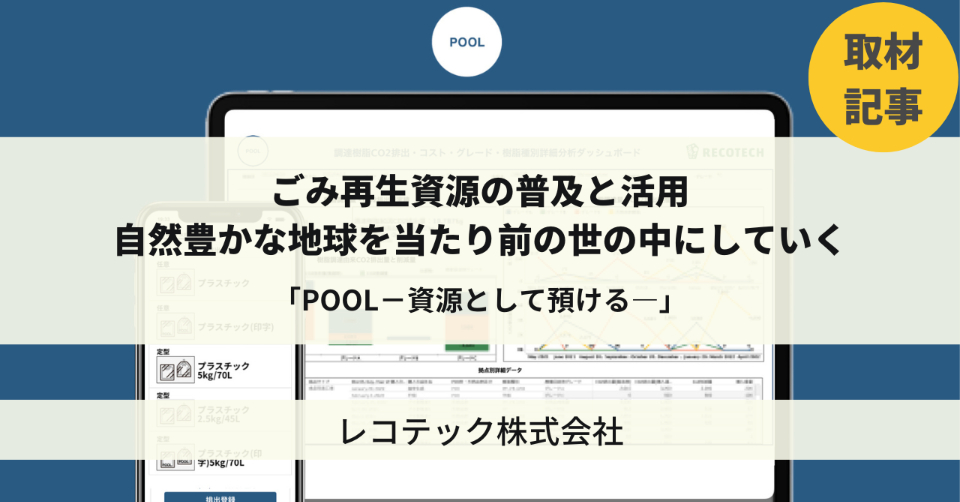Click the headline line 自然豊かな地球を当たり前の世の中にしていく
The image size is (960, 502).
coord(479,241)
